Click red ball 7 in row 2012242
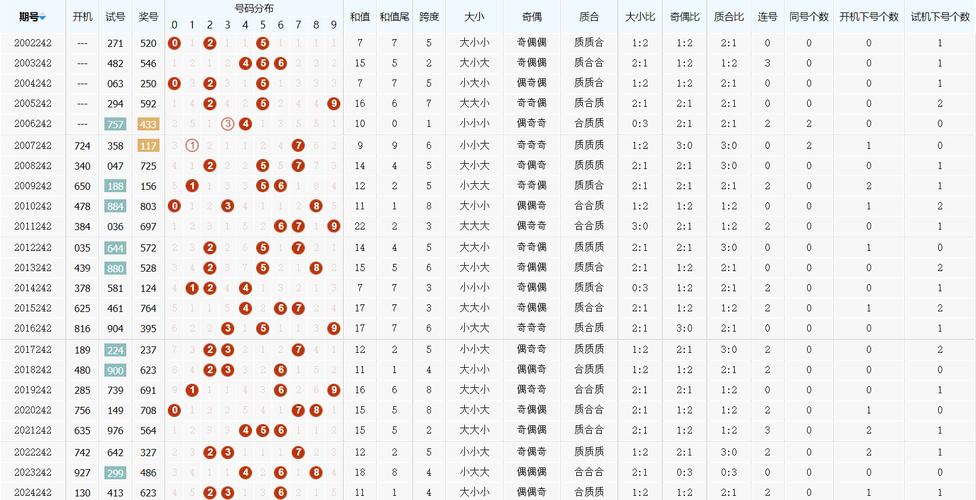The image size is (976, 500). [x=298, y=248]
